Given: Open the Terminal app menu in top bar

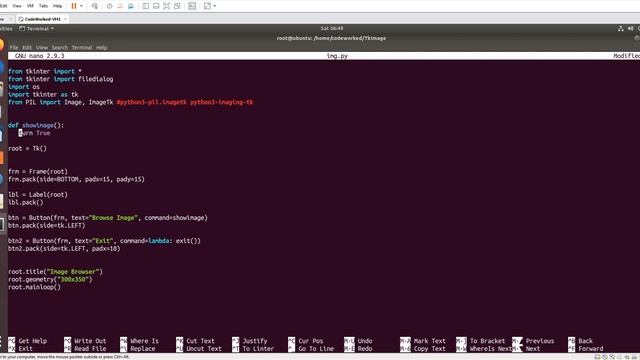Looking at the screenshot, I should pos(36,29).
